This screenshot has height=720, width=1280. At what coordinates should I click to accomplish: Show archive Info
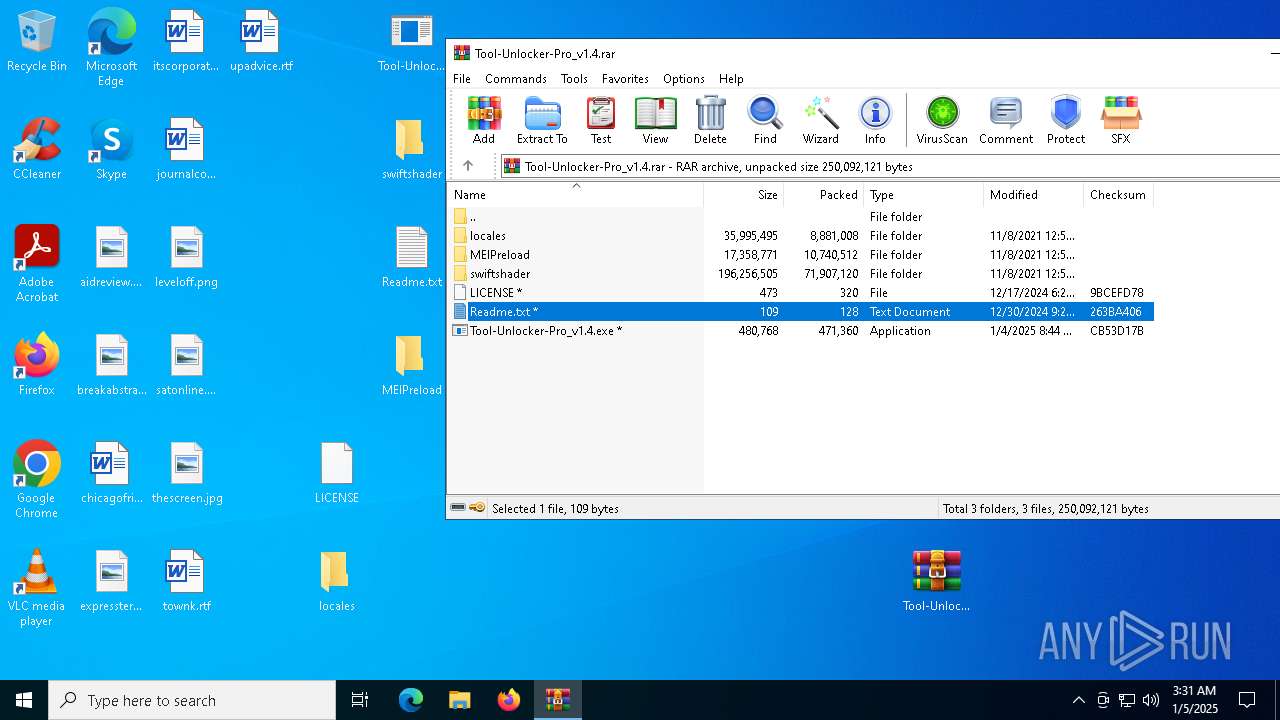[875, 120]
